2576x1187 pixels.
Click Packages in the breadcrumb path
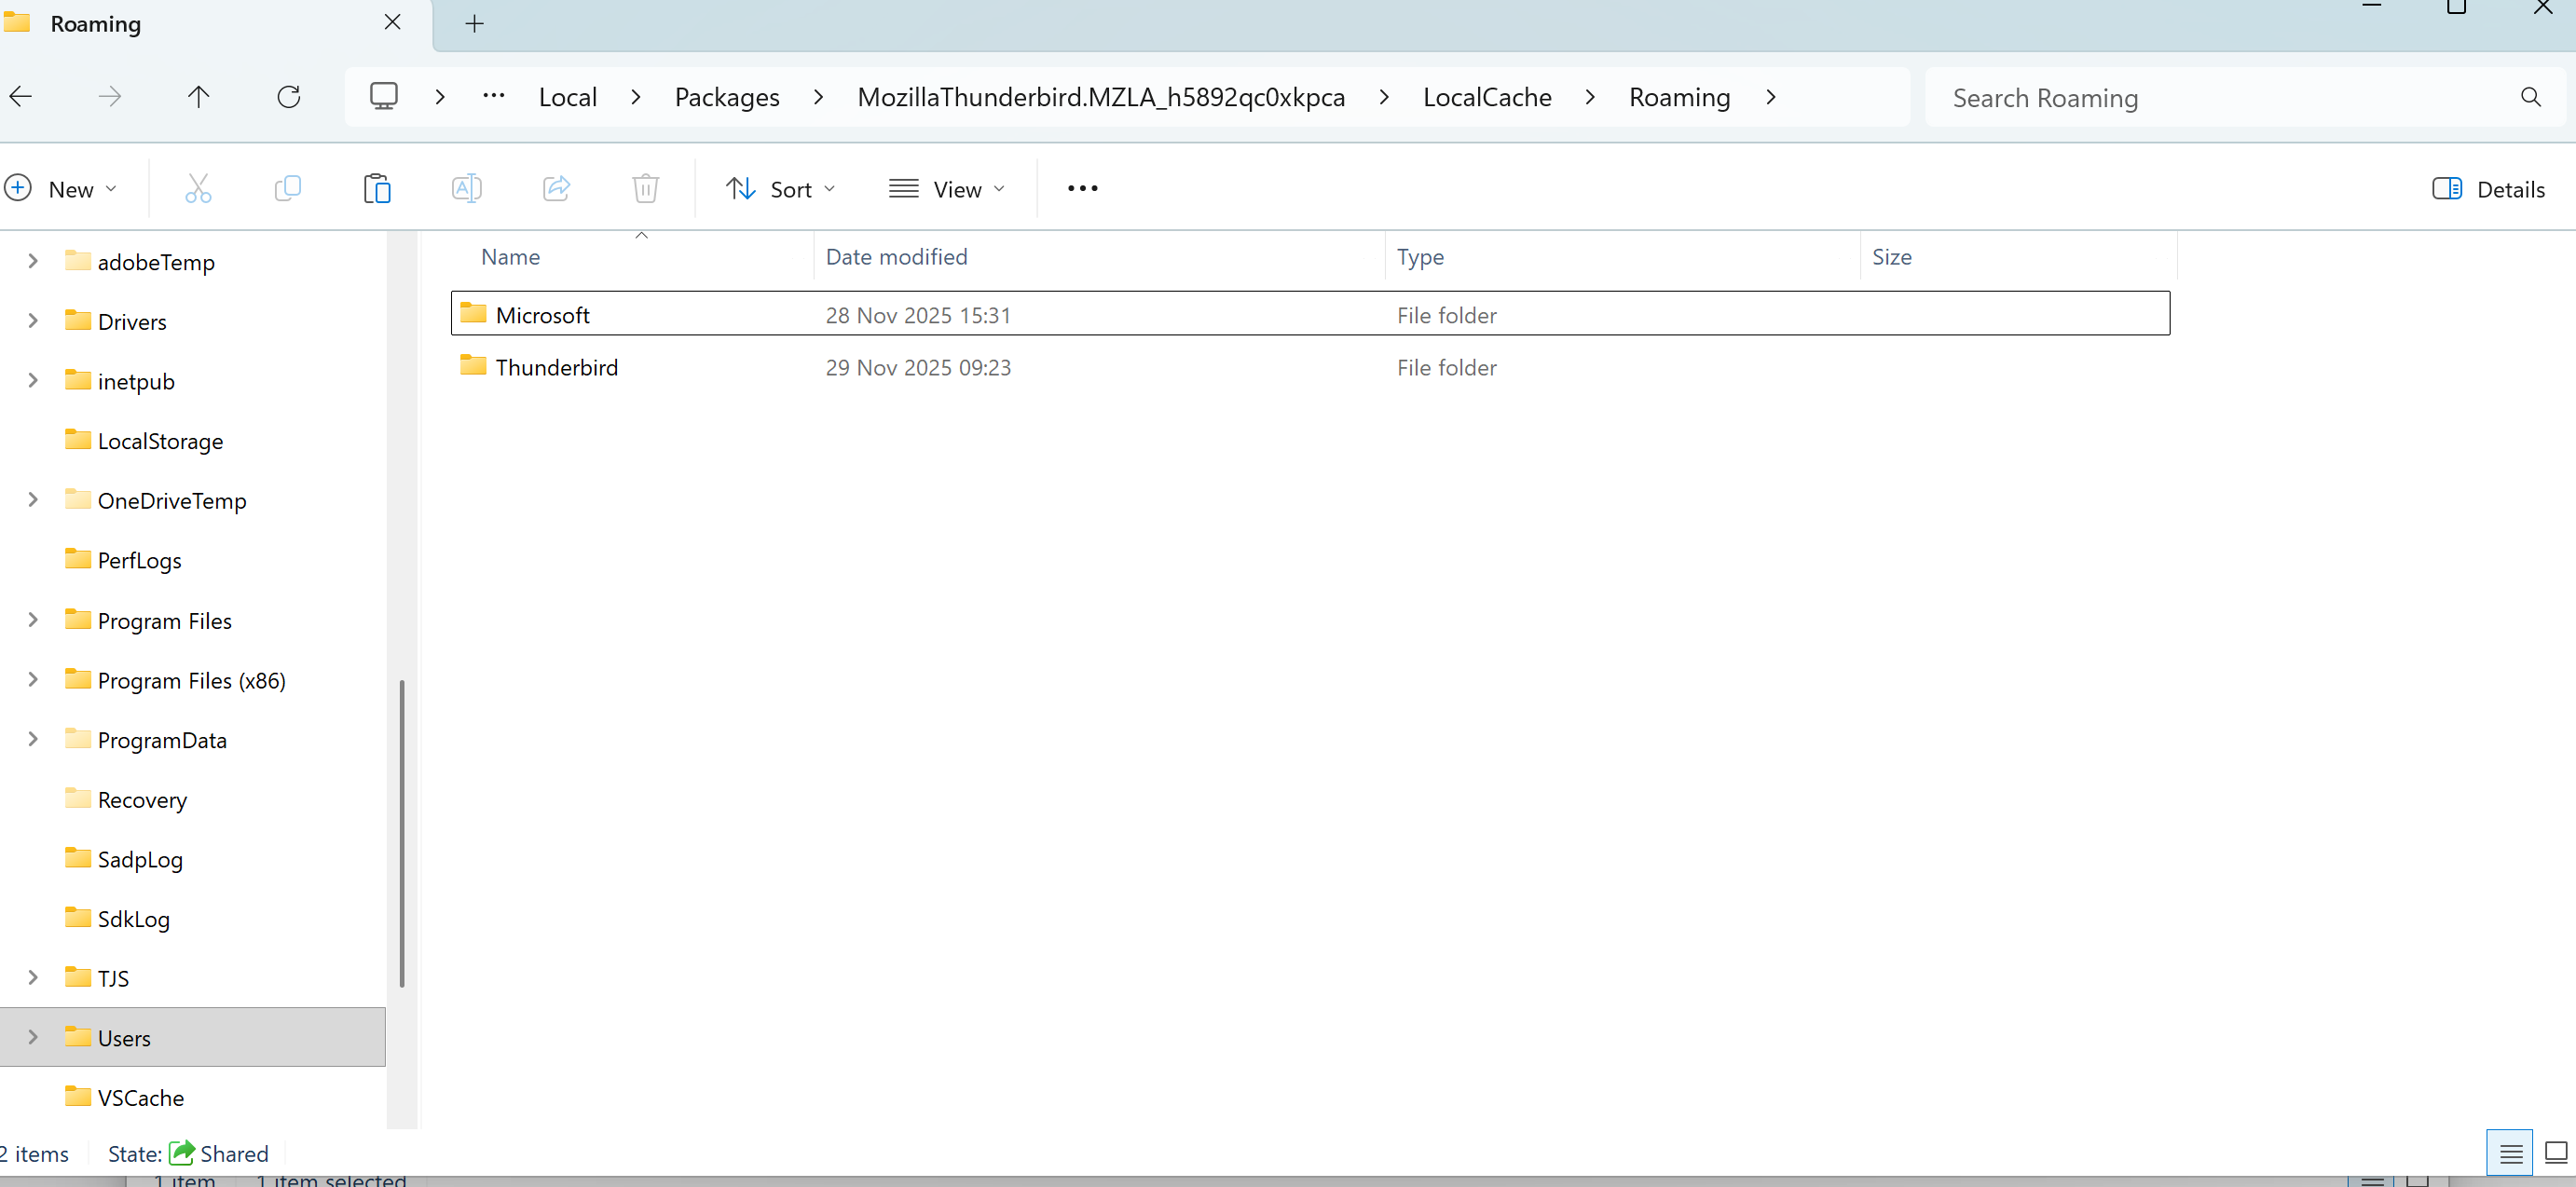(x=726, y=97)
